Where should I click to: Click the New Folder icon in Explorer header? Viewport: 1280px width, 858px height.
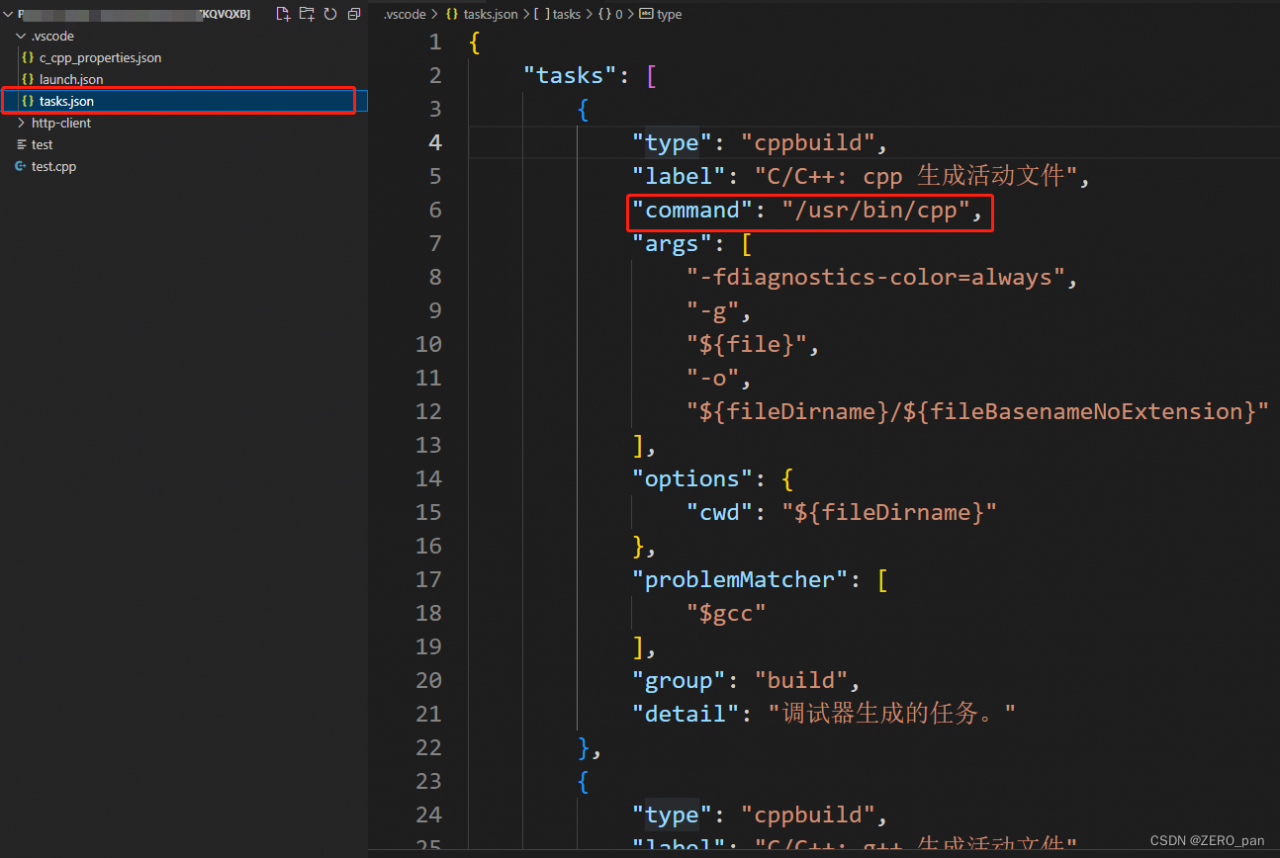[x=307, y=14]
